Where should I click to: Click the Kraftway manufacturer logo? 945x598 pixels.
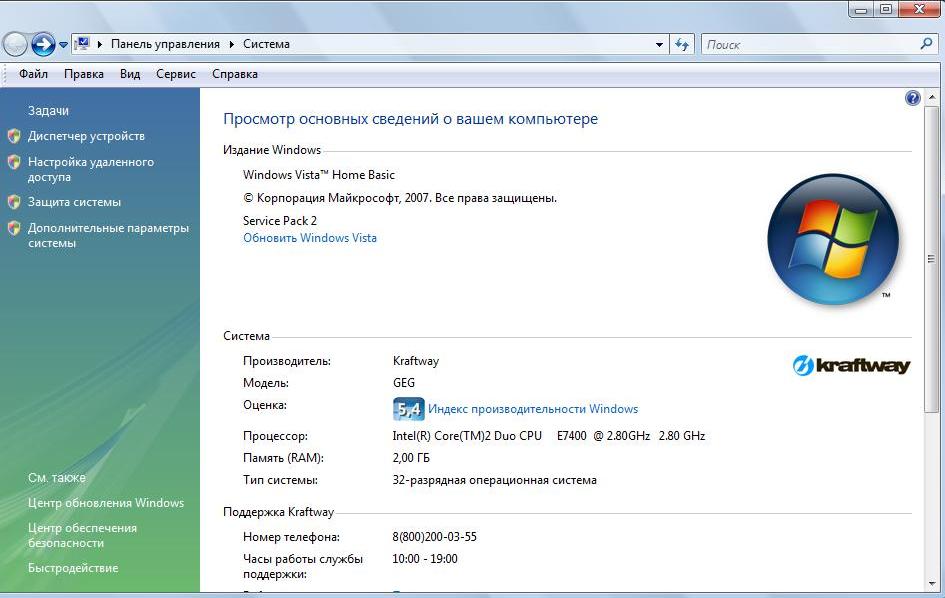851,365
